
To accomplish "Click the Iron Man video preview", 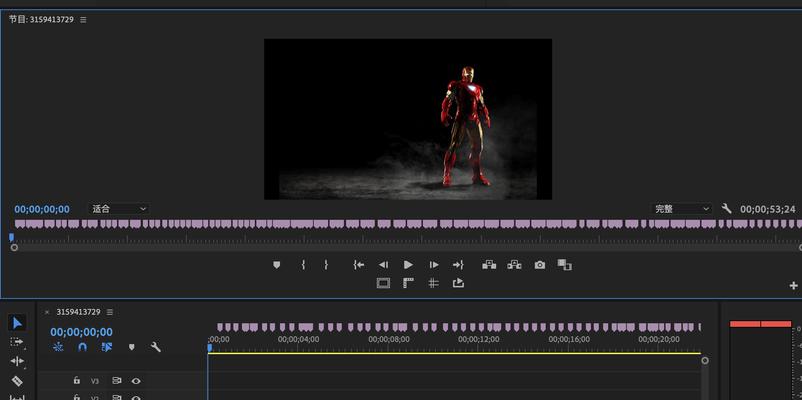I will tap(408, 119).
